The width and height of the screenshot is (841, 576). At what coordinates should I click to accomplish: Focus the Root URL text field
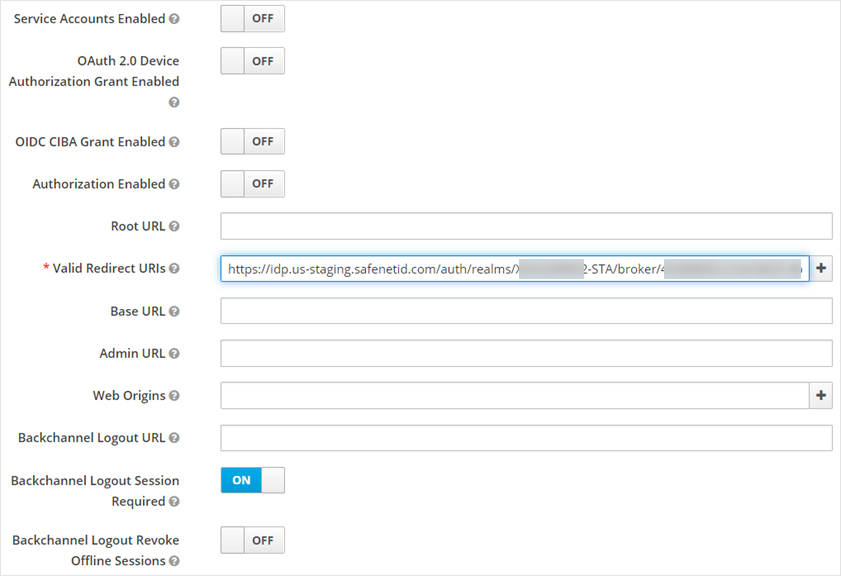coord(526,226)
